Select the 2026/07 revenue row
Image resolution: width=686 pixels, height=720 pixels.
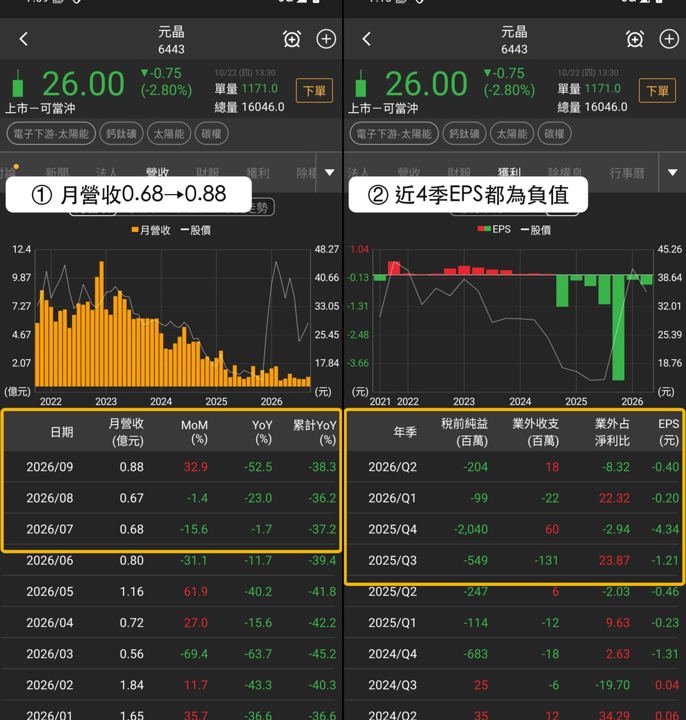(171, 529)
